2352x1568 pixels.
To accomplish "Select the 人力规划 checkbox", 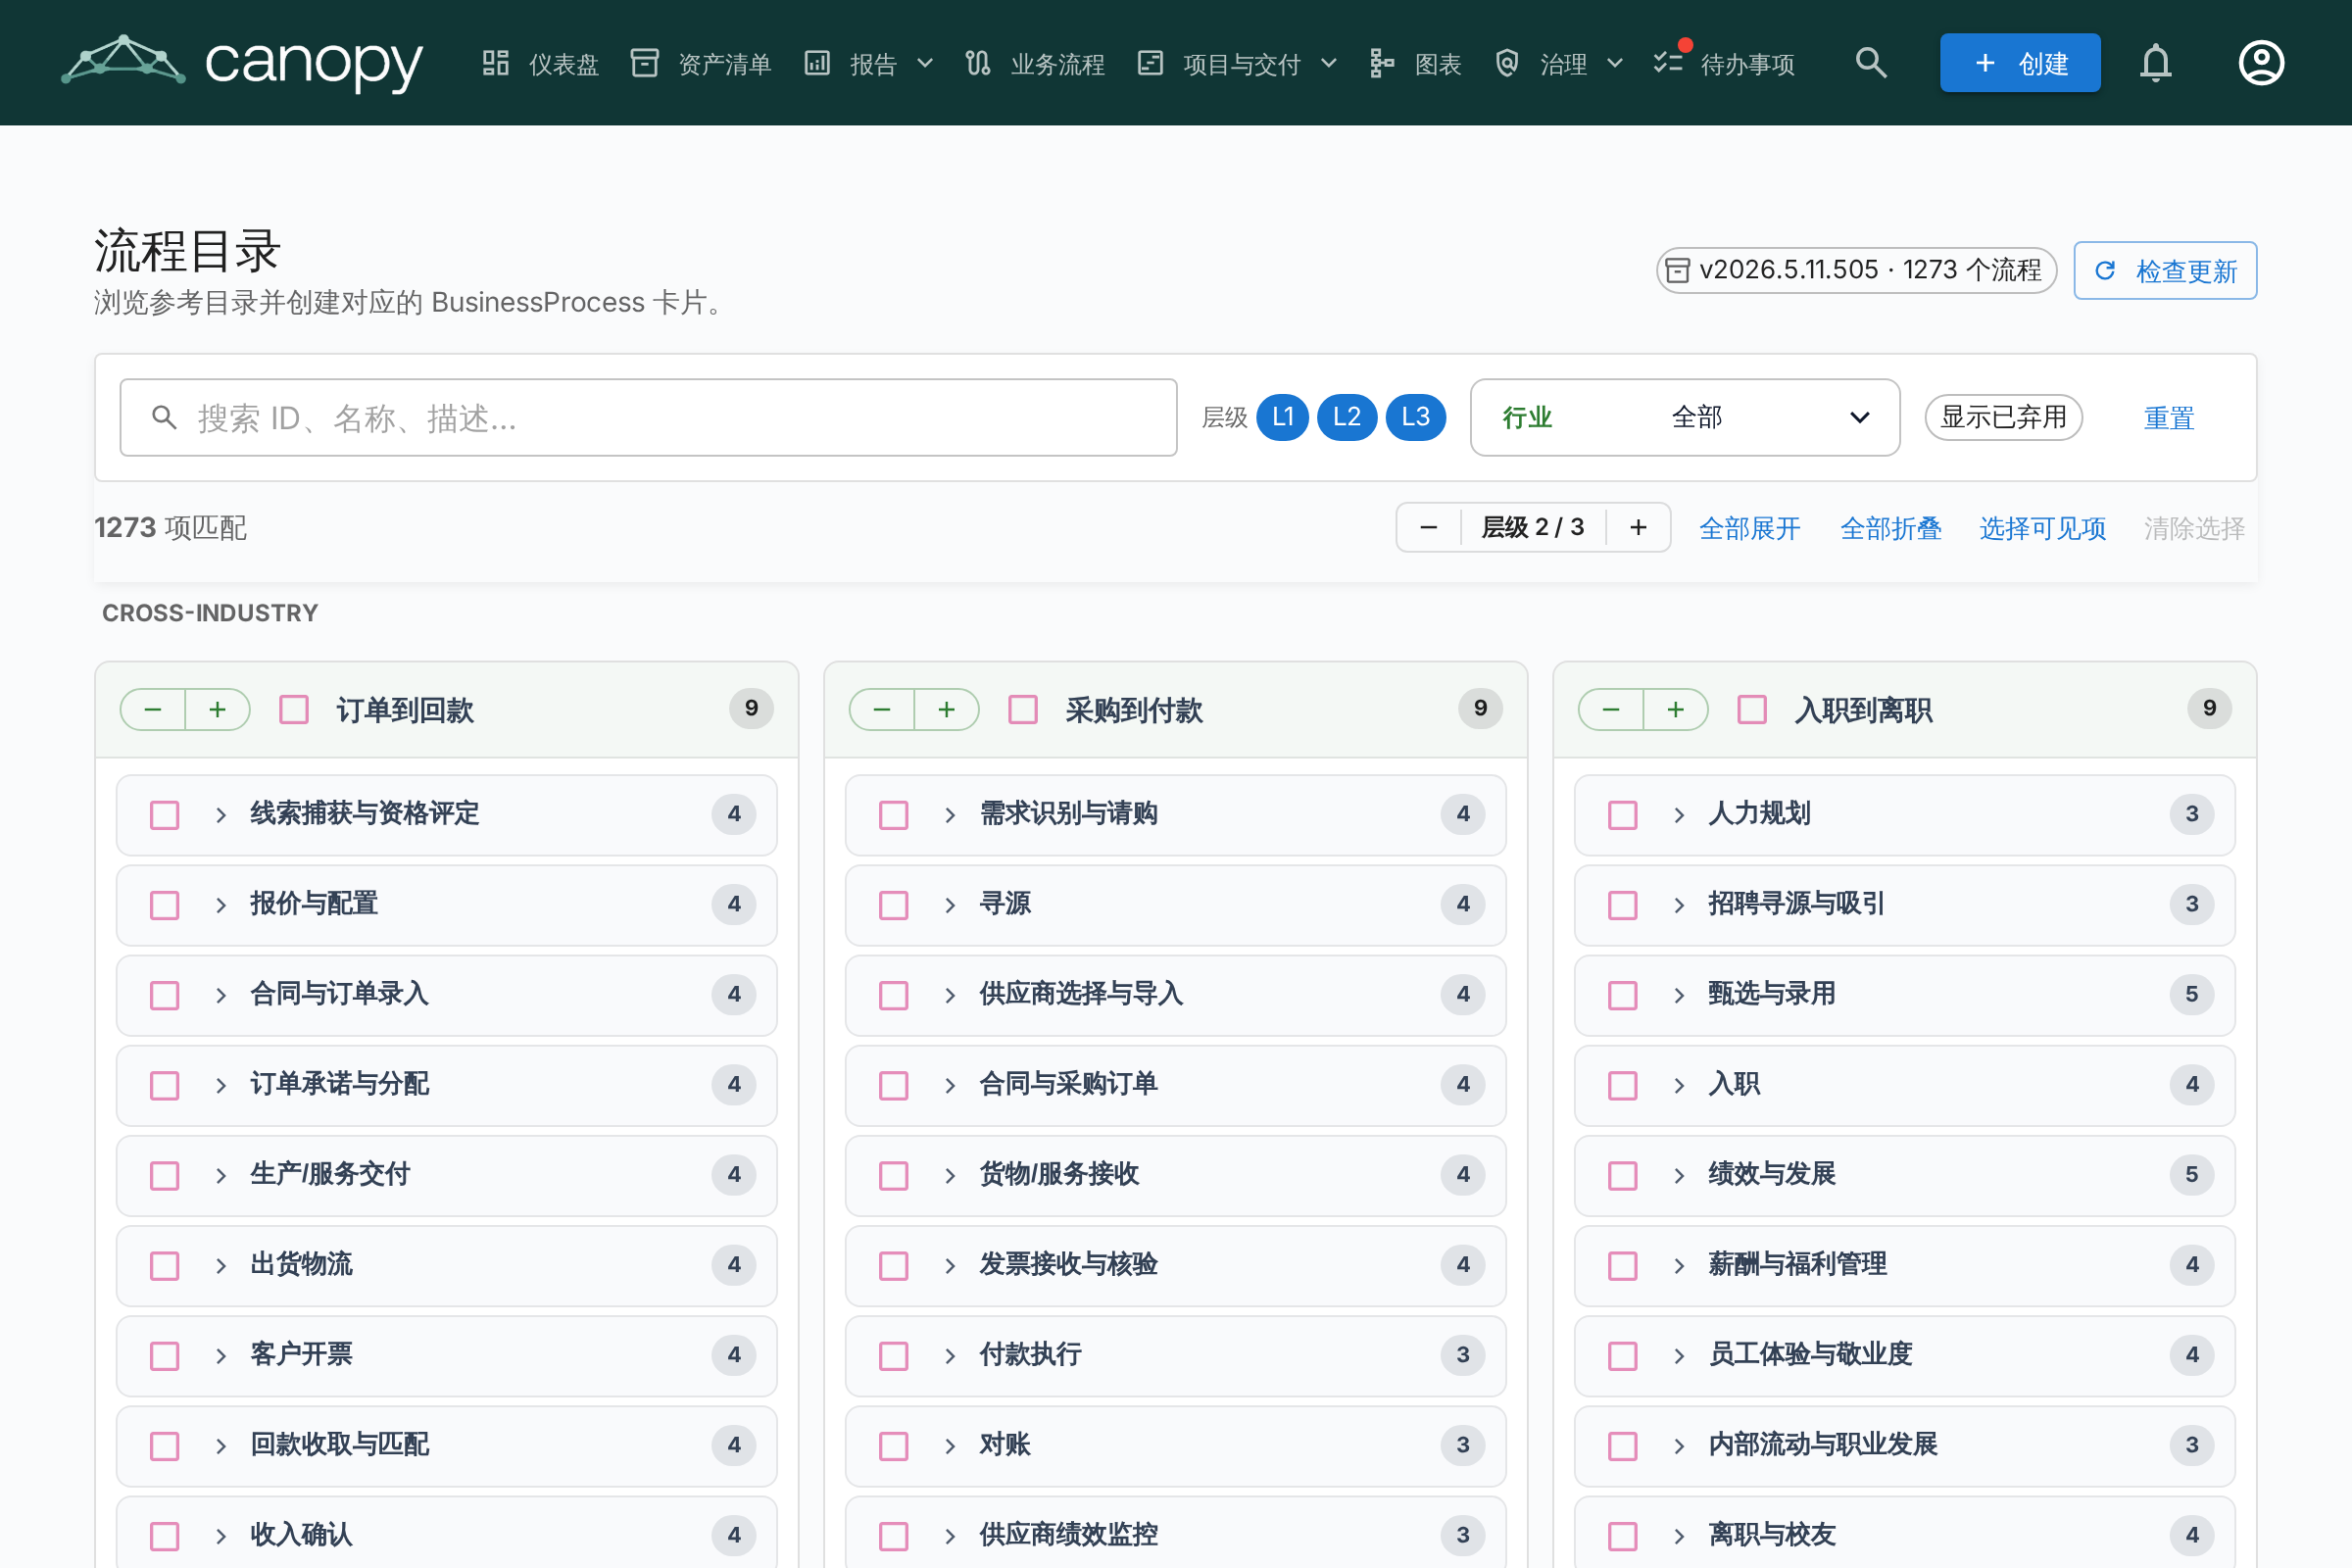I will click(1623, 815).
